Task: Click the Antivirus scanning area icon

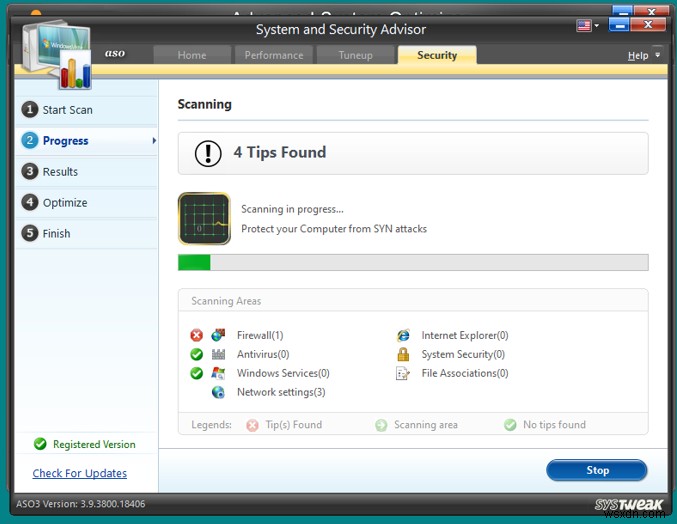Action: [x=218, y=354]
